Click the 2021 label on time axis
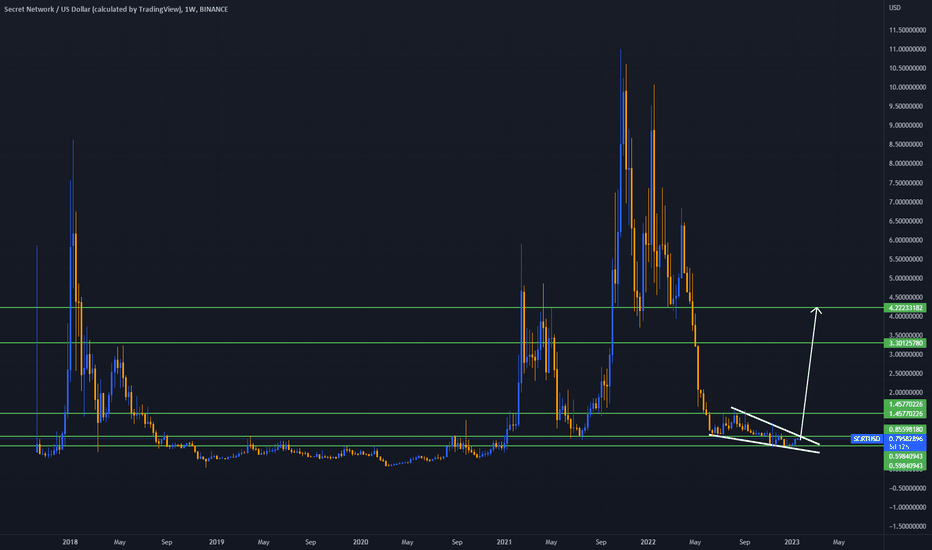This screenshot has width=932, height=550. pyautogui.click(x=504, y=542)
